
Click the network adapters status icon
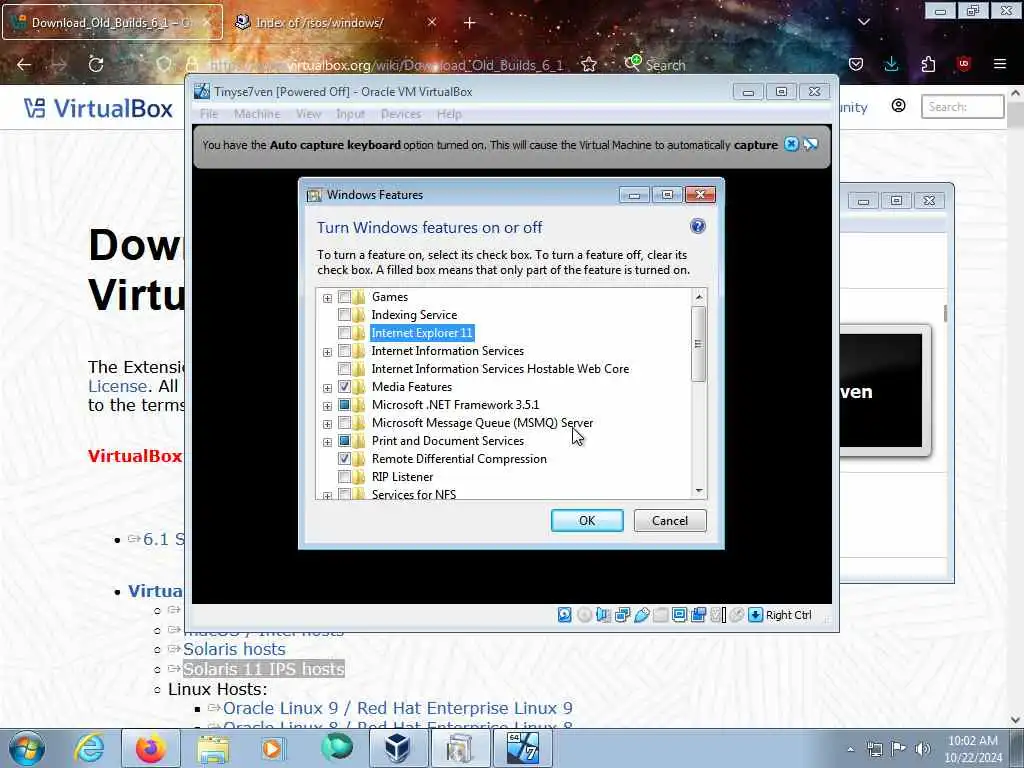tap(622, 615)
